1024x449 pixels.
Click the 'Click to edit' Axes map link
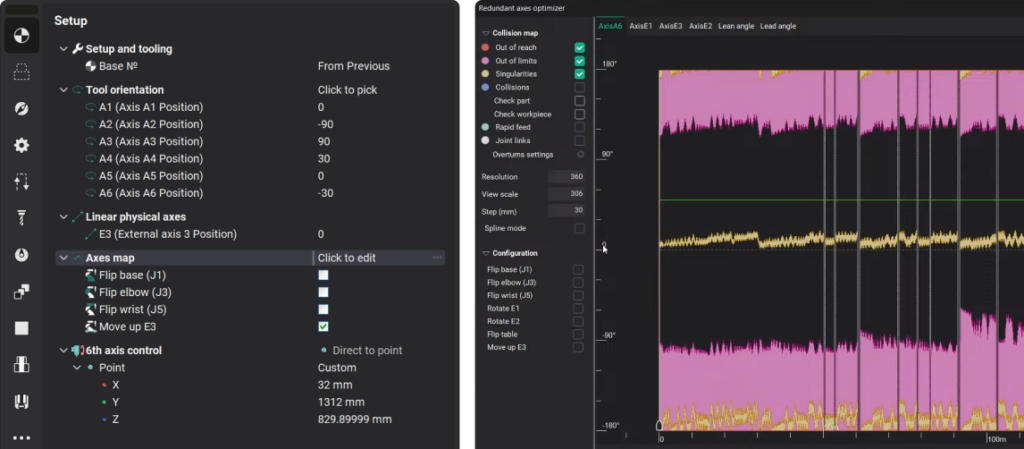[347, 258]
